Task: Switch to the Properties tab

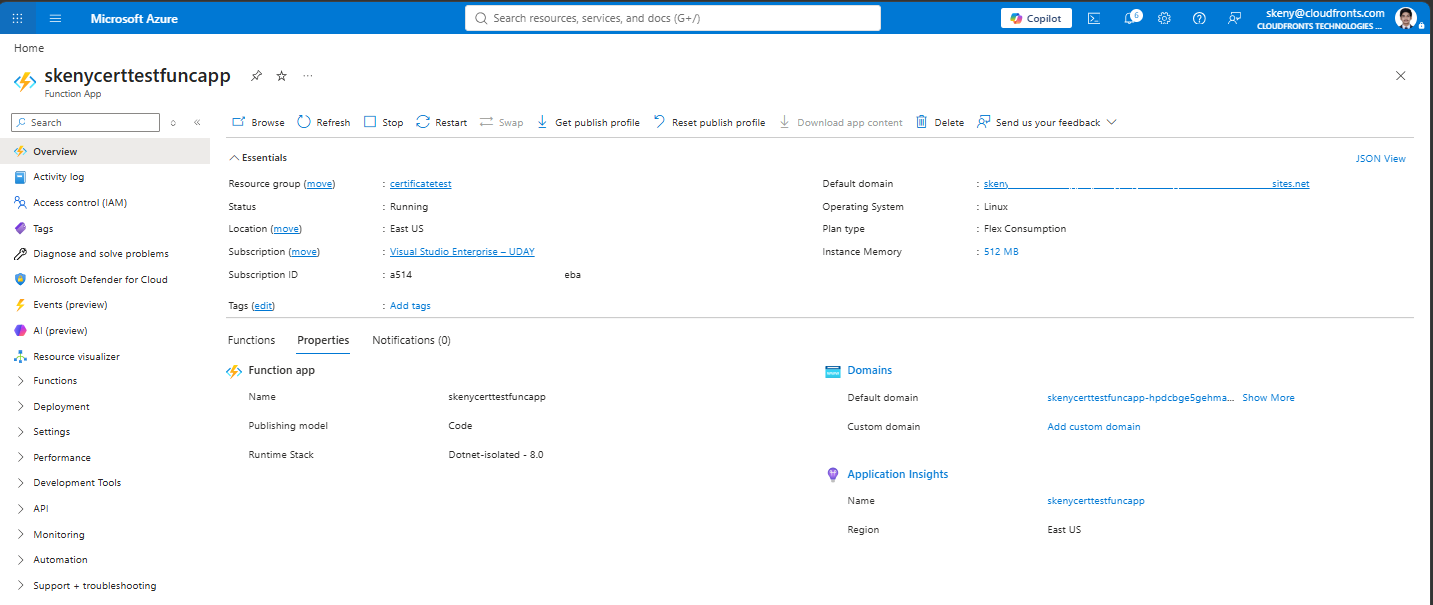Action: pos(323,340)
